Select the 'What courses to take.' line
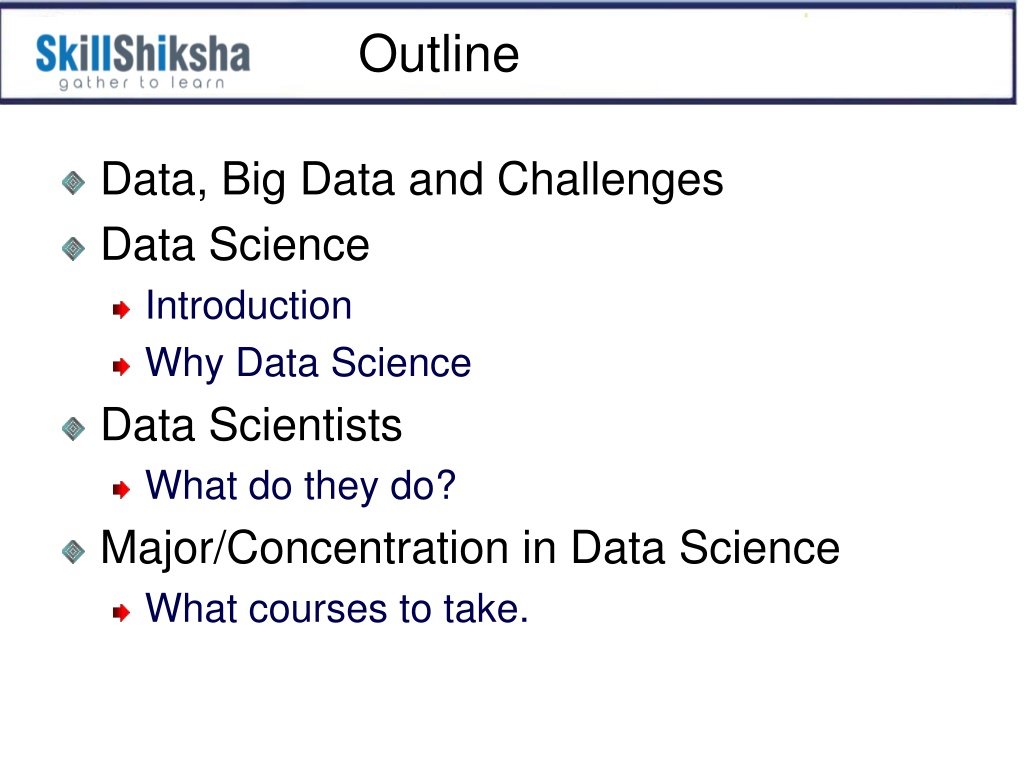Viewport: 1024px width, 768px height. click(x=336, y=608)
